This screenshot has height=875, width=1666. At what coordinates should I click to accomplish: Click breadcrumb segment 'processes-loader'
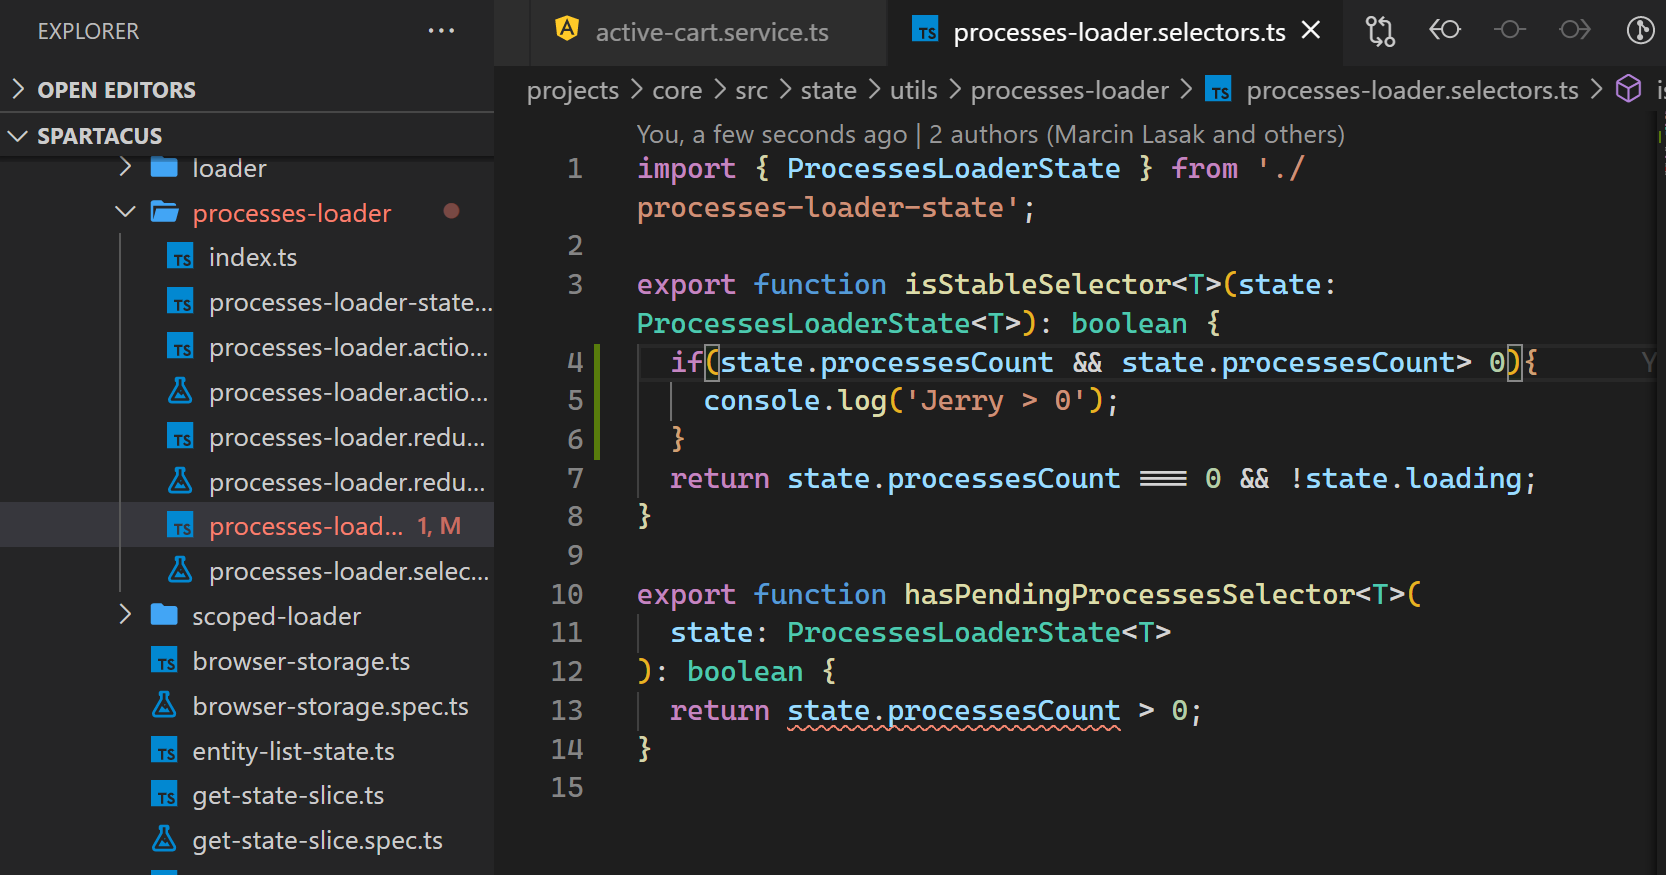[1069, 90]
